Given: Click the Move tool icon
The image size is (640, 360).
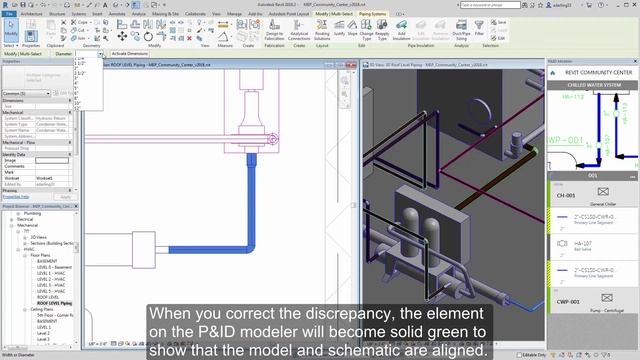Looking at the screenshot, I should coord(122,37).
